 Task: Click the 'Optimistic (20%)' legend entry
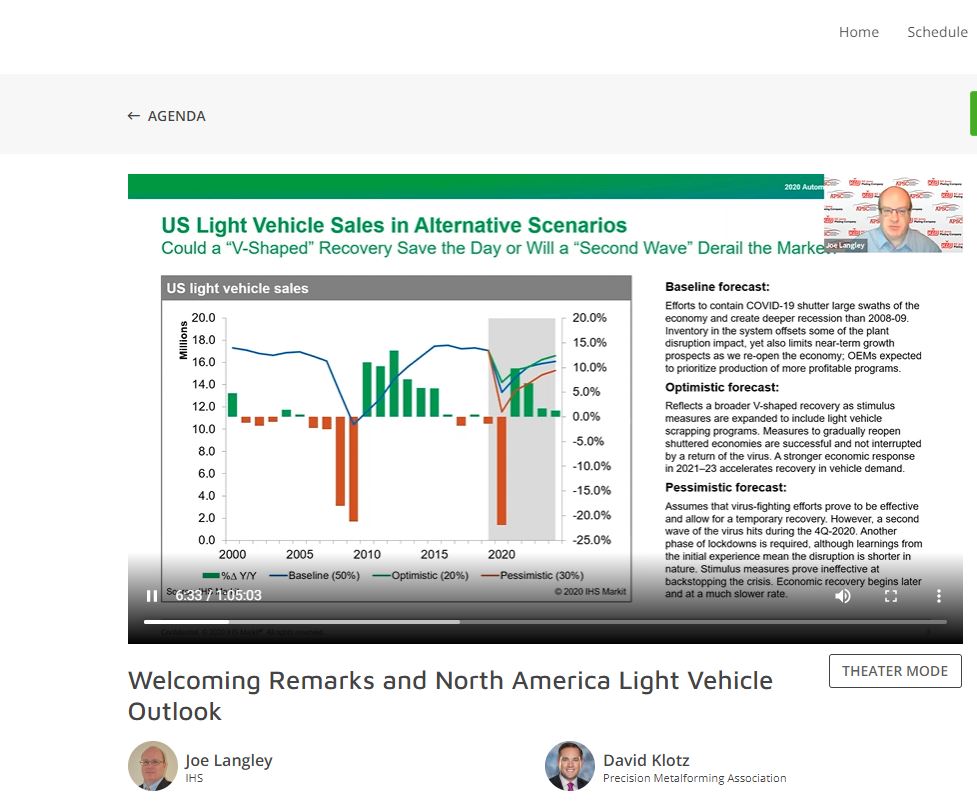click(x=421, y=575)
